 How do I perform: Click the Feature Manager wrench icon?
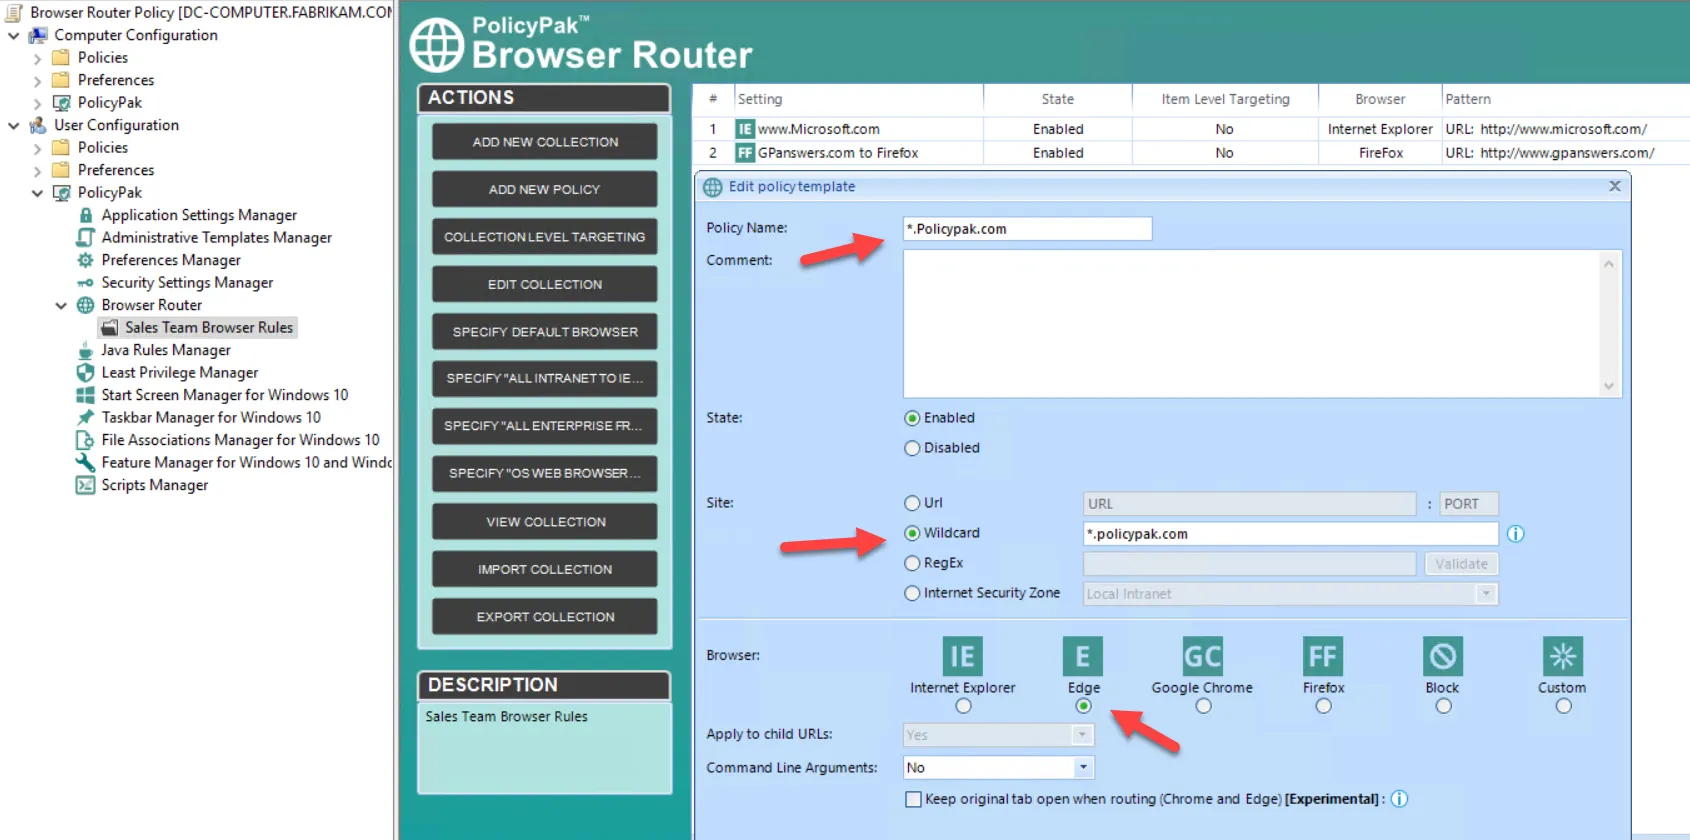click(x=86, y=462)
